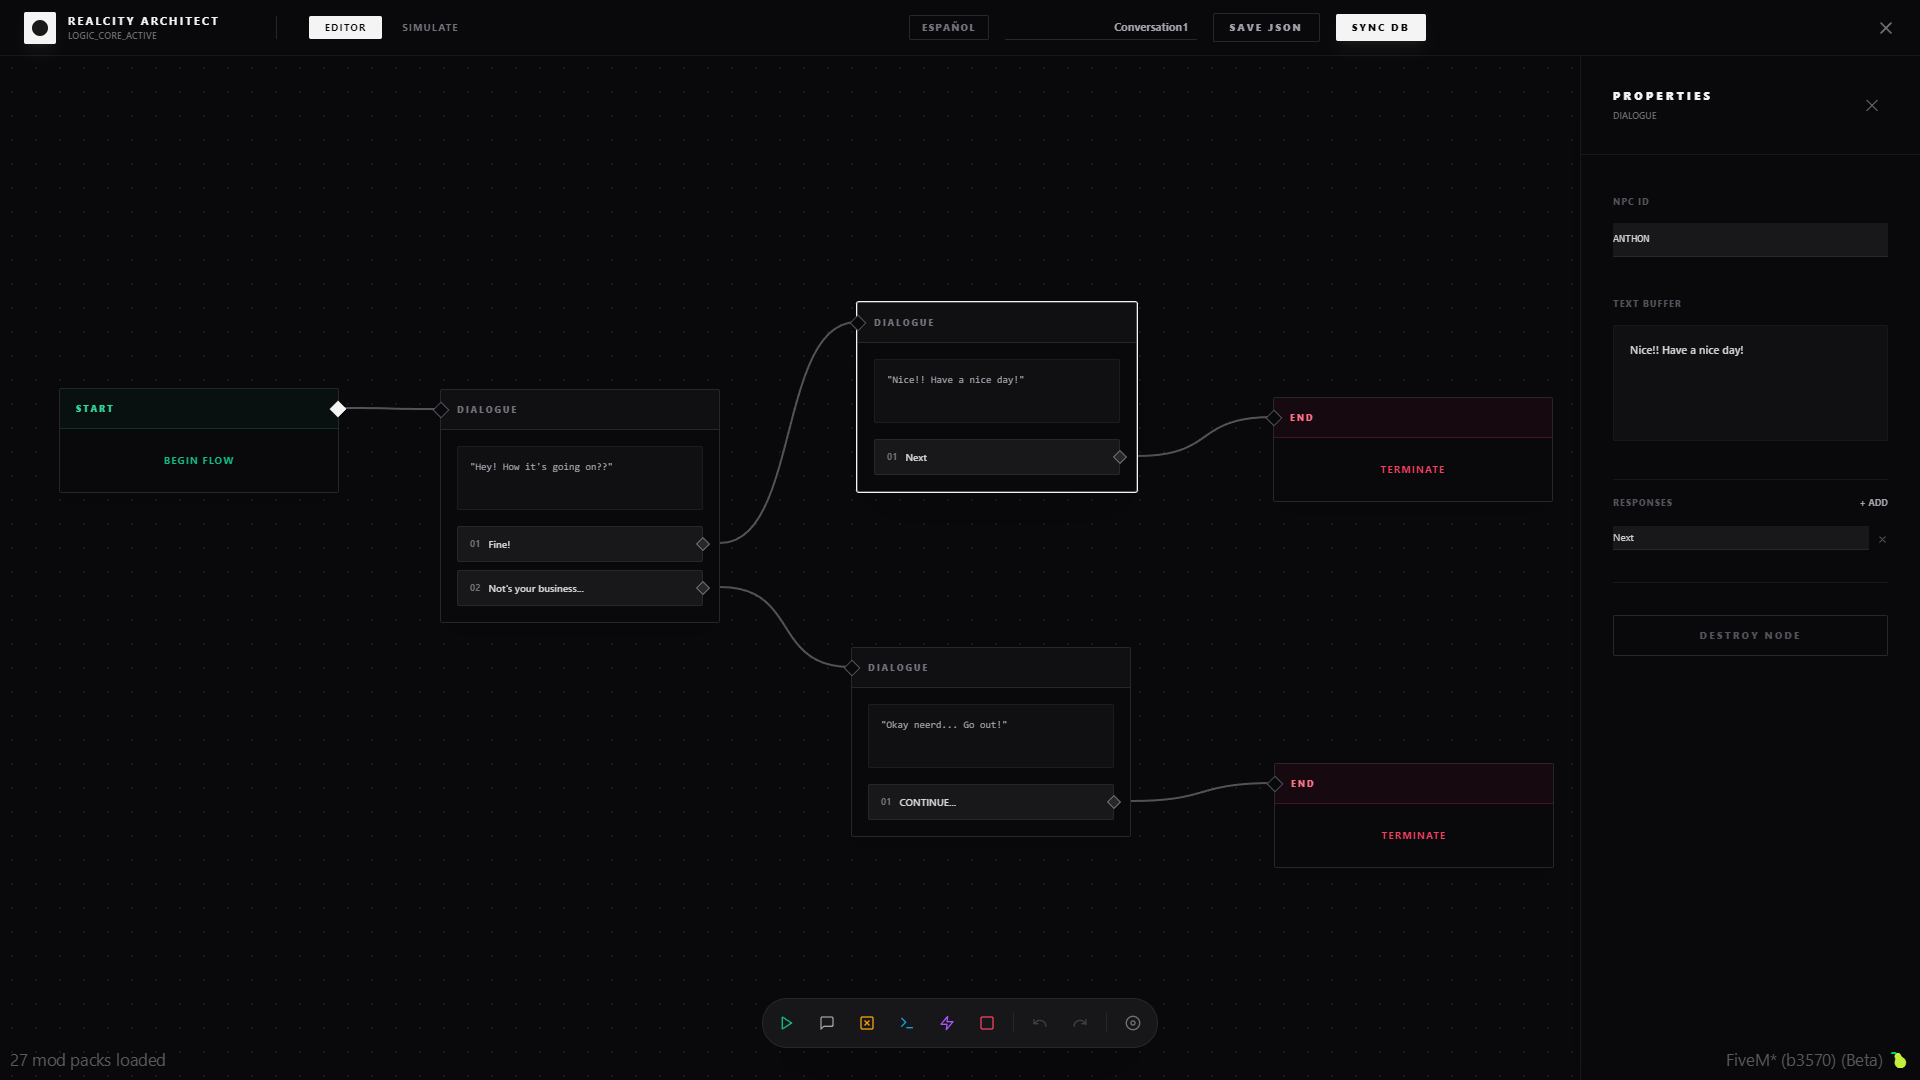Screen dimensions: 1920x1080
Task: Click the undo arrow in the bottom toolbar
Action: [1040, 1023]
